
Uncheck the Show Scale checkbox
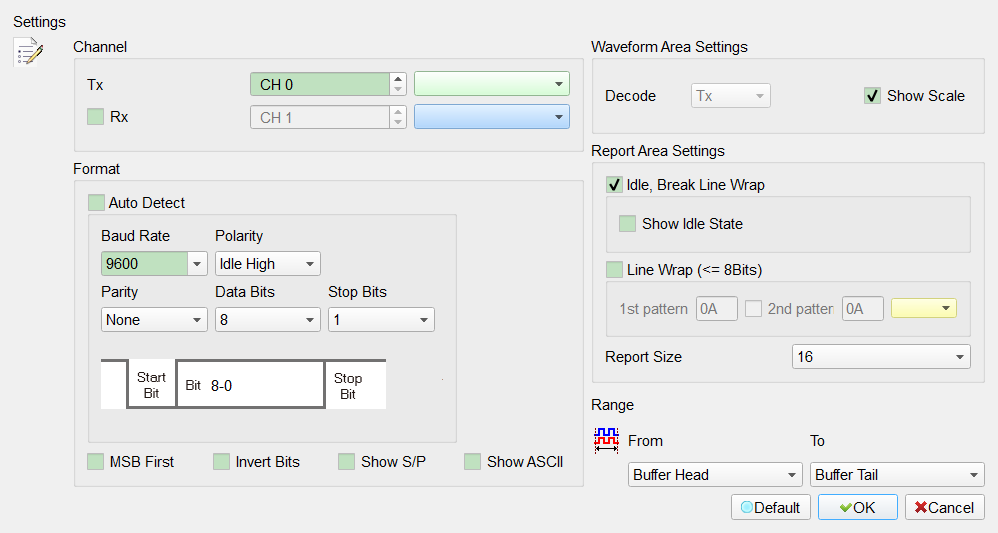(872, 96)
